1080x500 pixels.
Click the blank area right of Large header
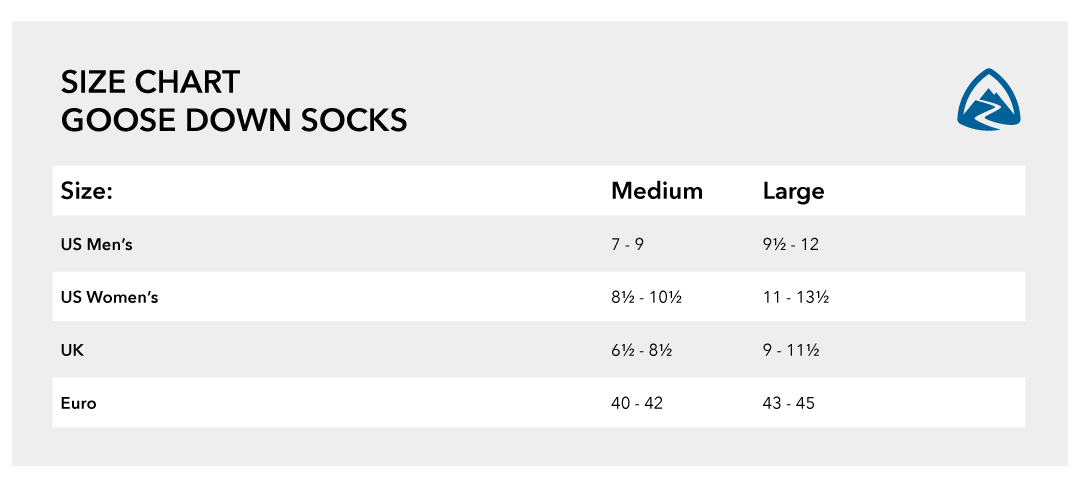pos(926,191)
